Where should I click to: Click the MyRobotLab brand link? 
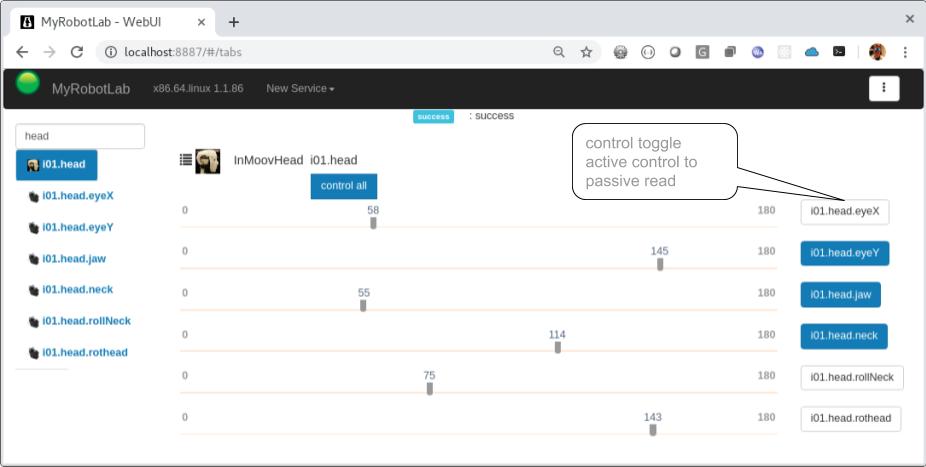click(91, 89)
